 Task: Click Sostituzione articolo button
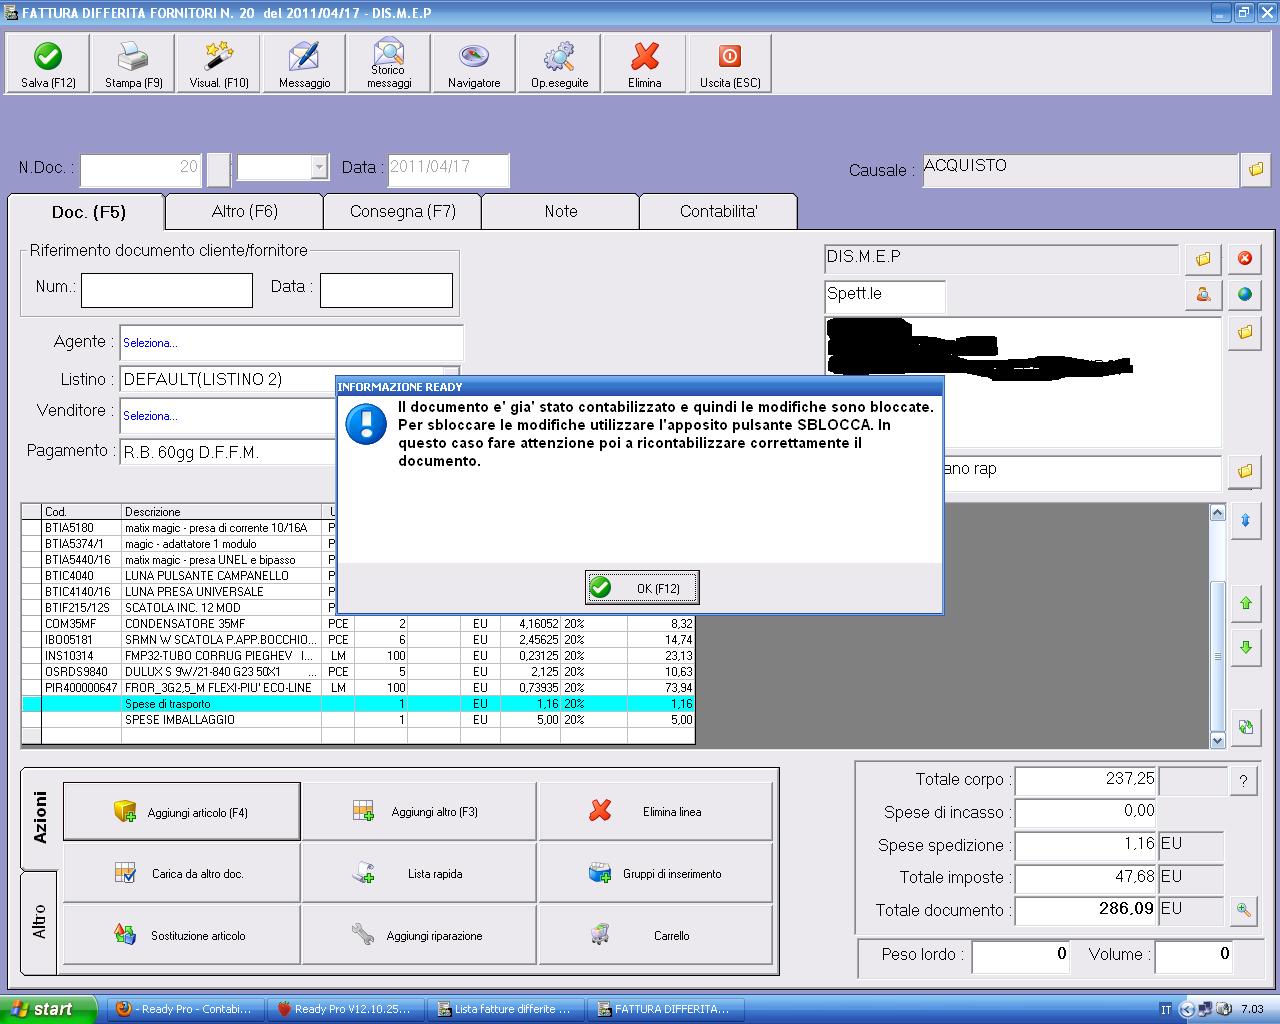181,935
